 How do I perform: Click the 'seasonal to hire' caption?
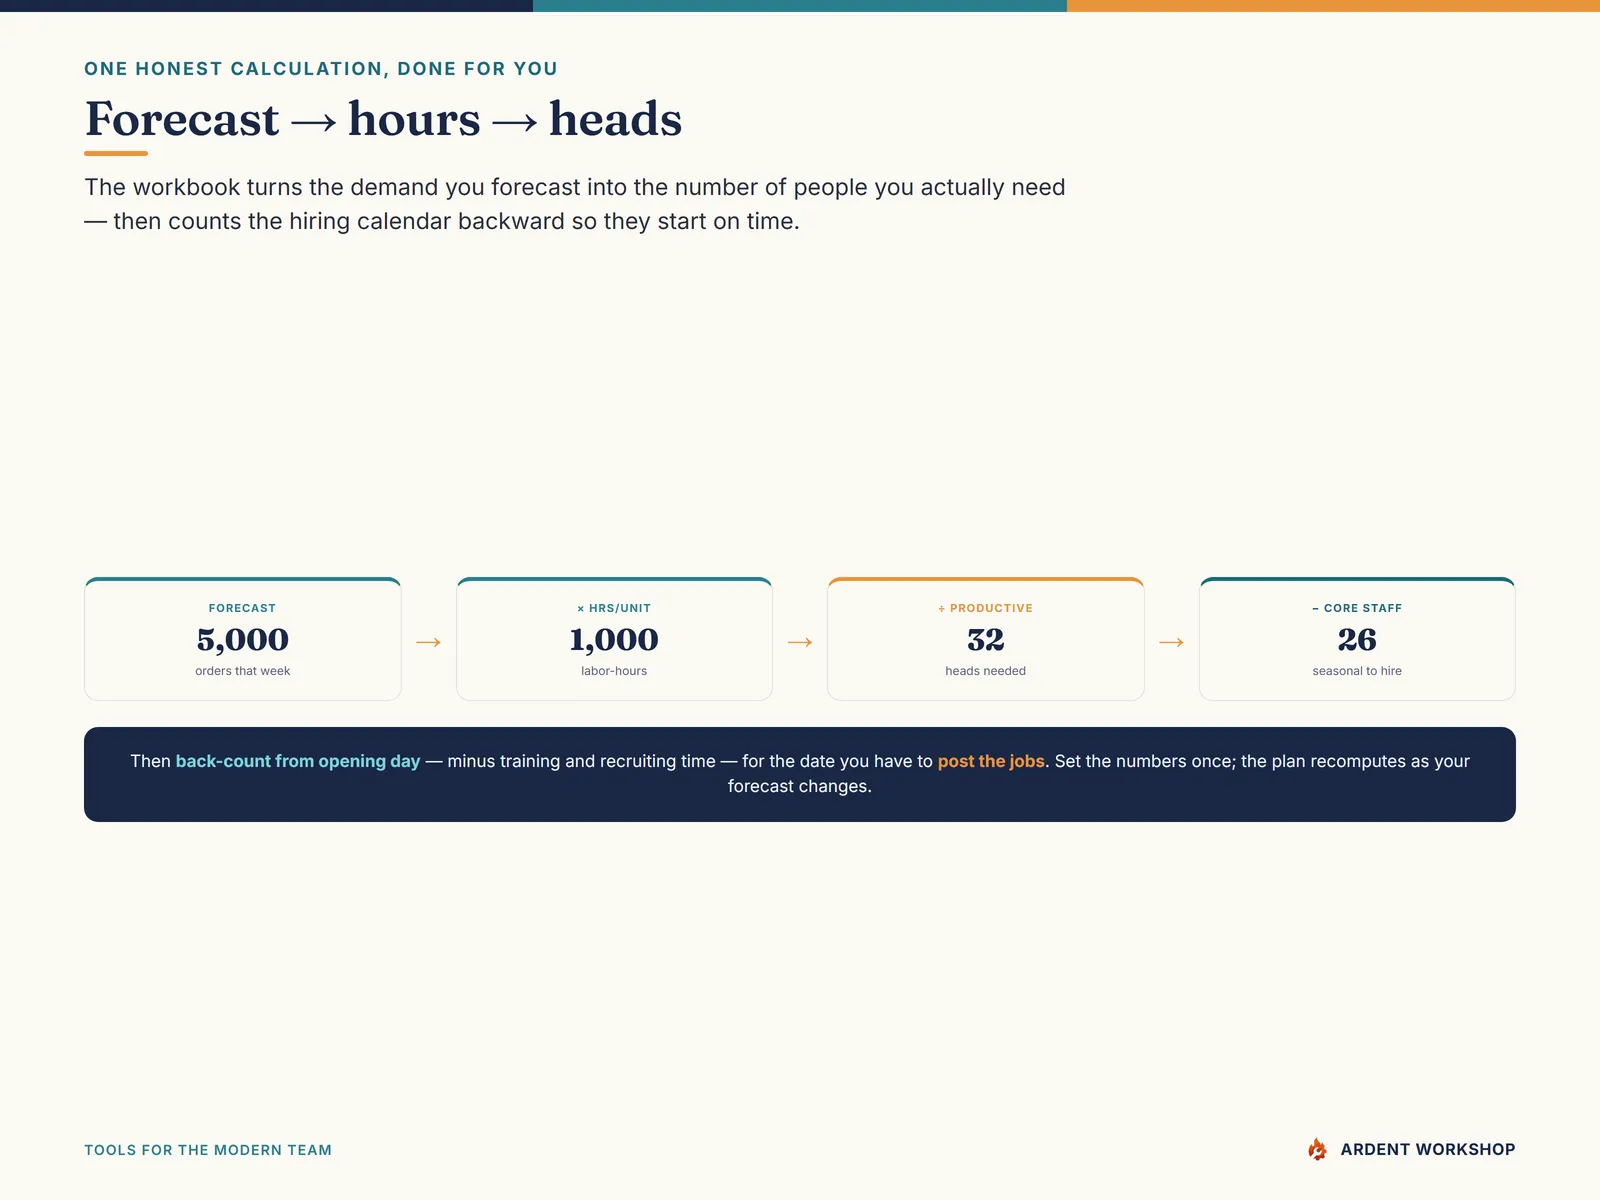pos(1357,671)
